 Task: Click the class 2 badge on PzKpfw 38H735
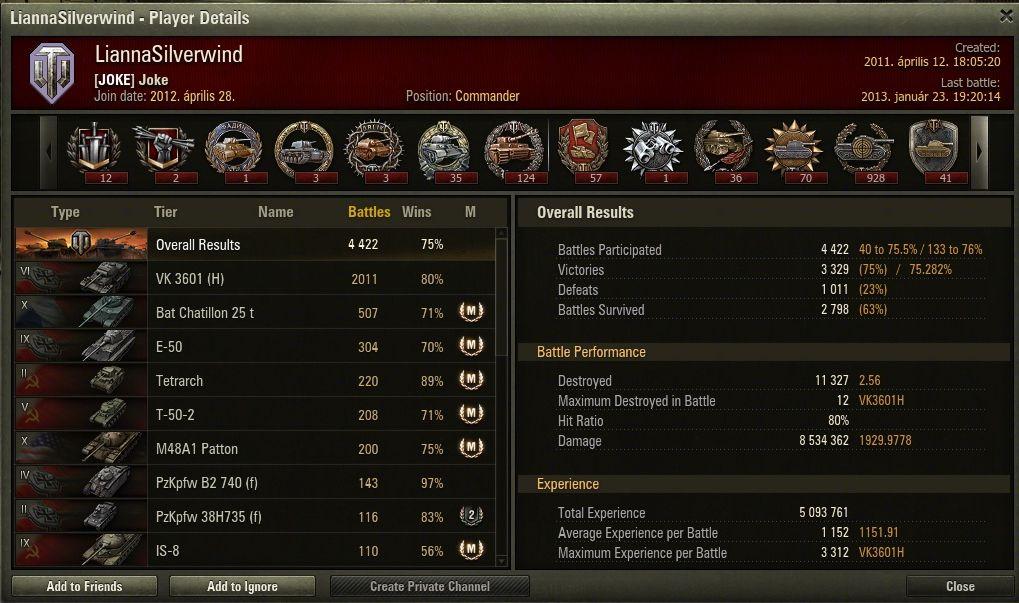tap(471, 515)
